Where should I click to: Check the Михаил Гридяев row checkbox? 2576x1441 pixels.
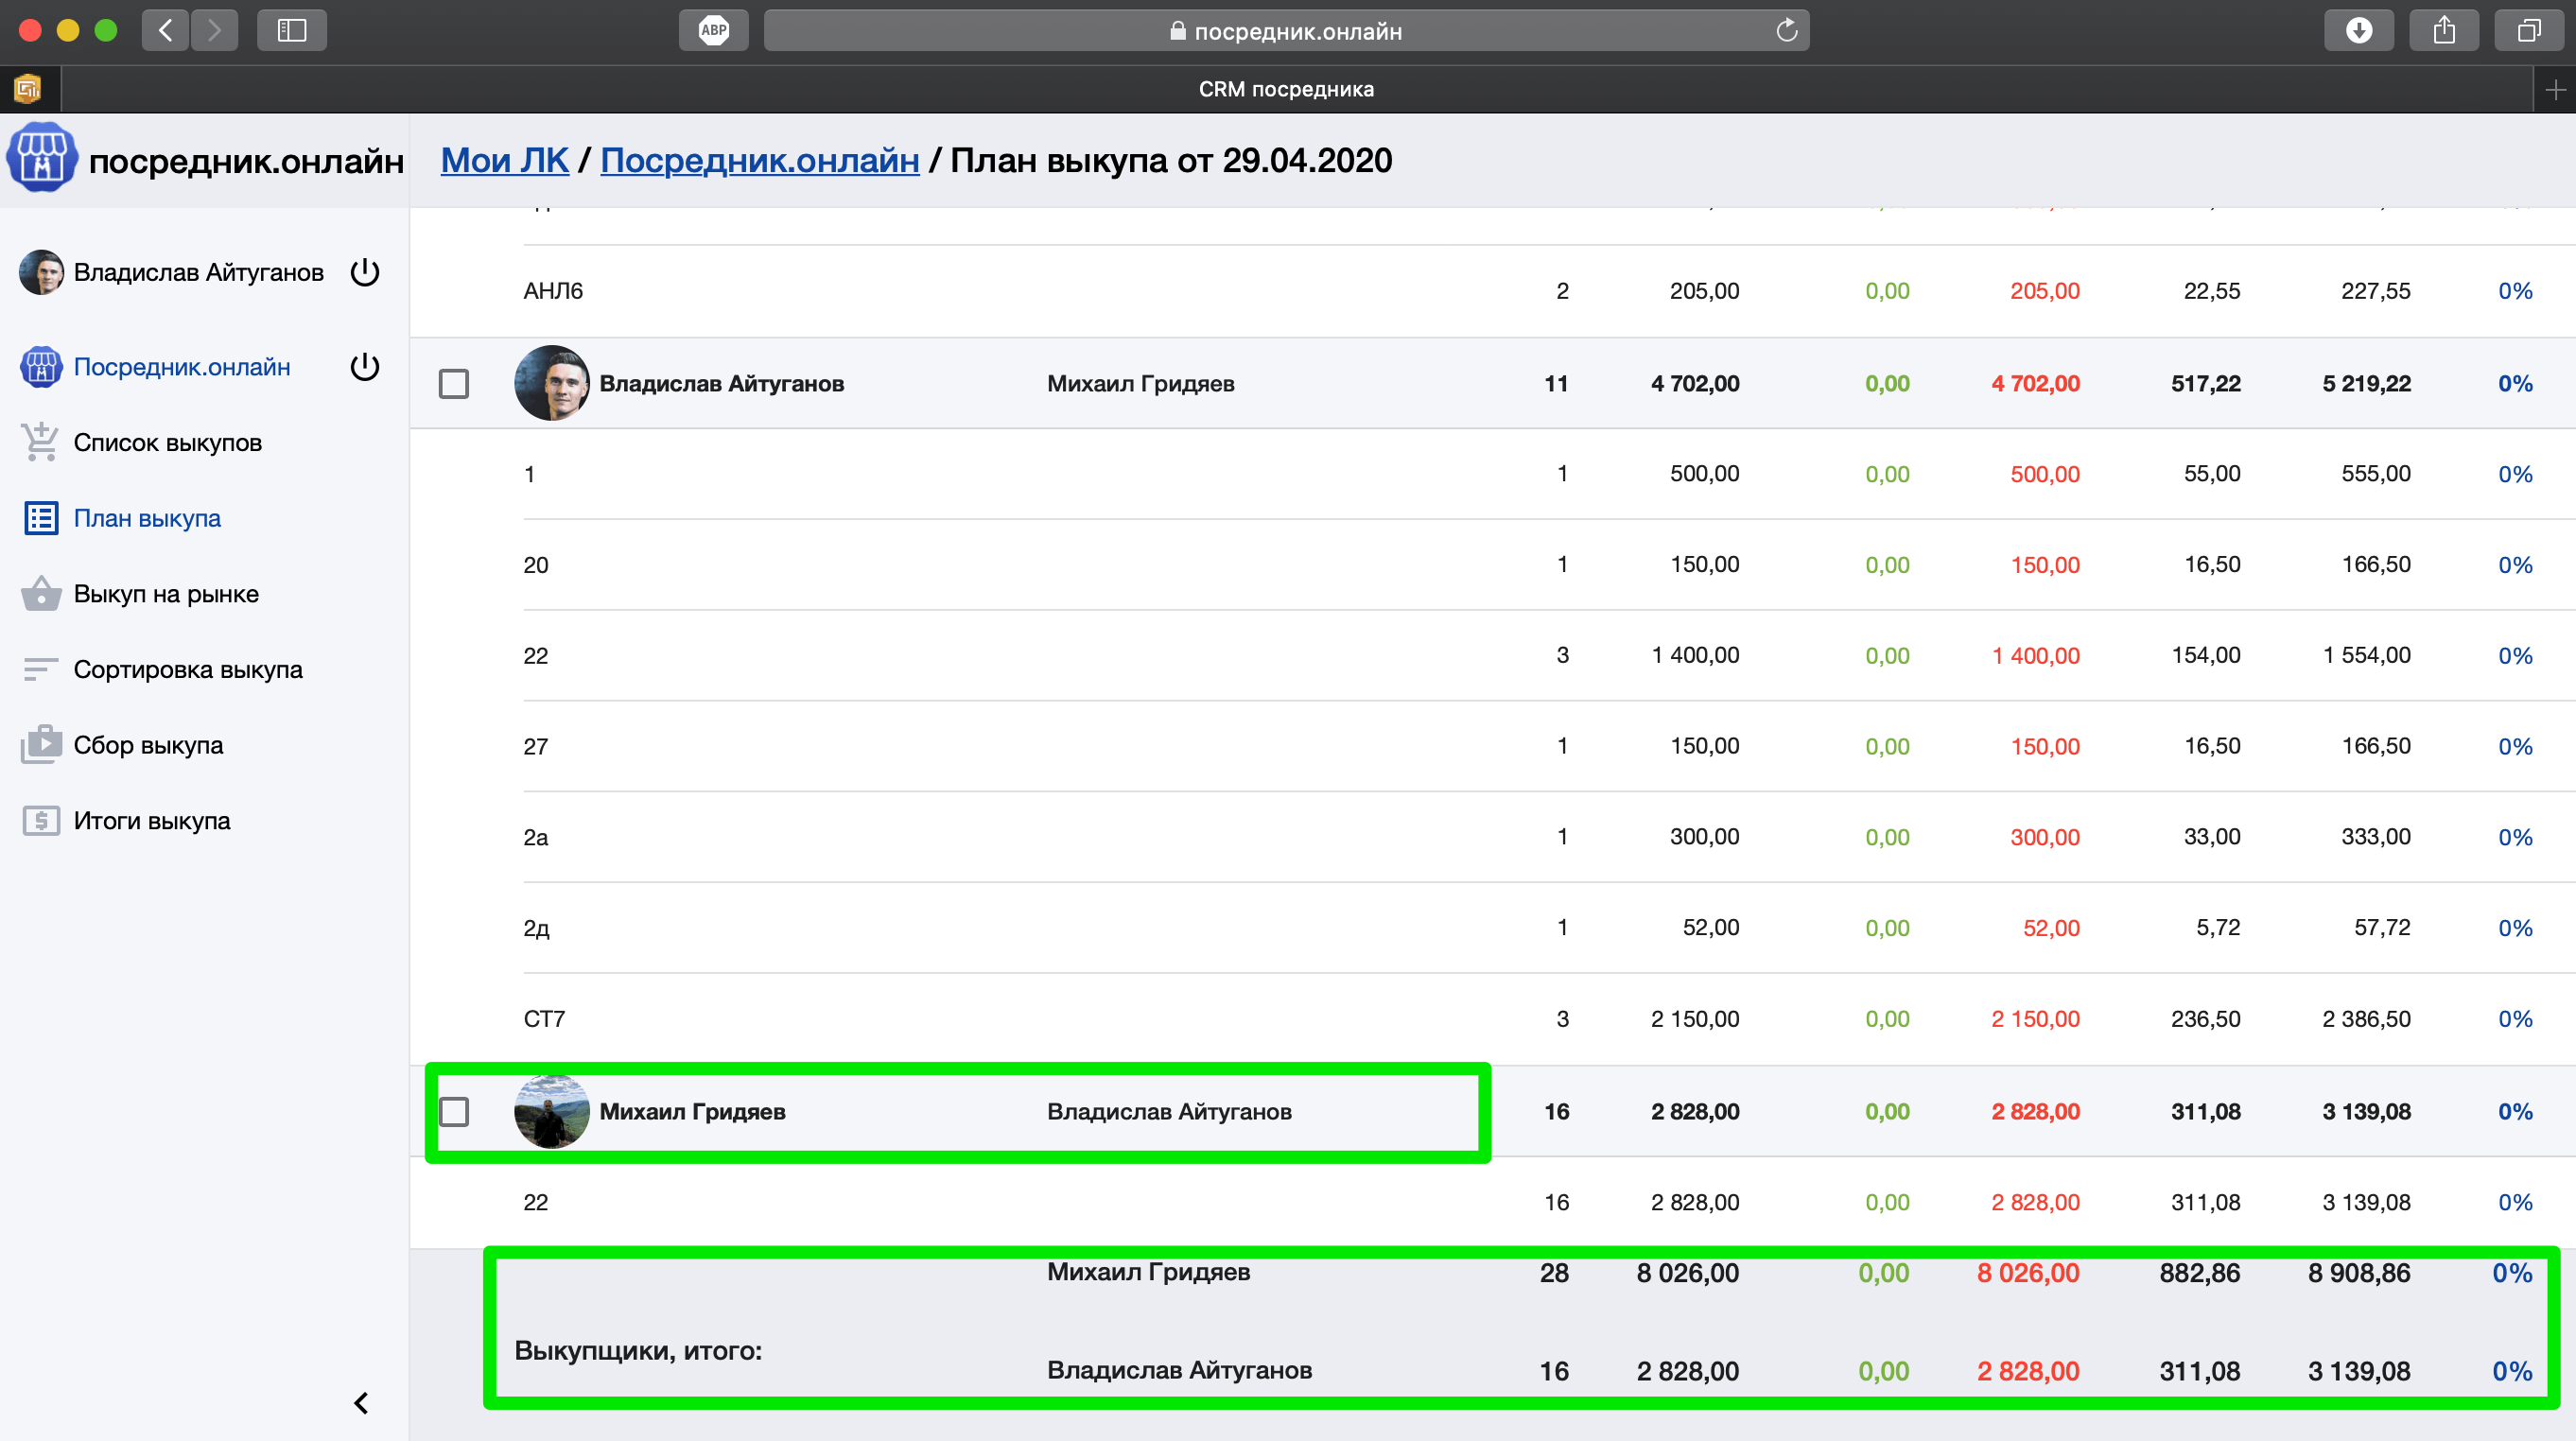pos(454,1111)
